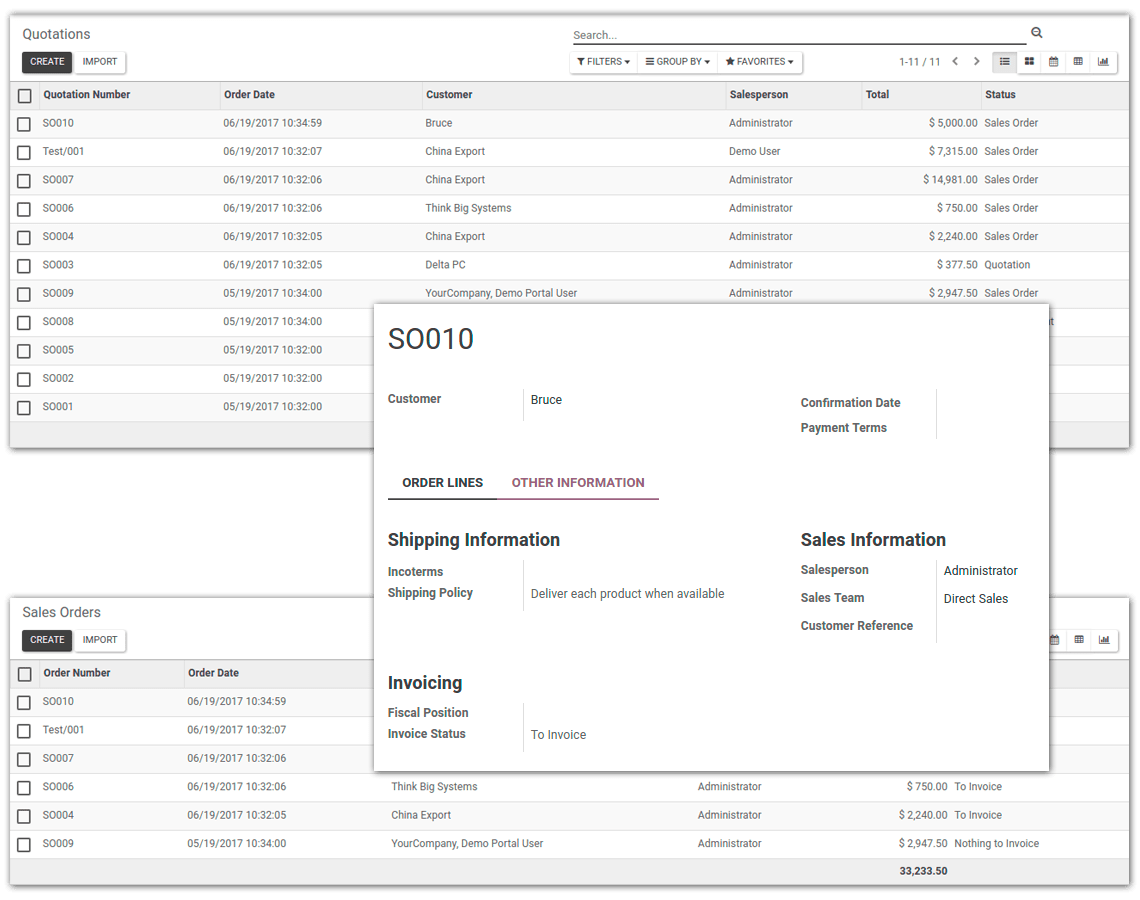Switch Quotations to pivot view
1140x900 pixels.
tap(1078, 61)
